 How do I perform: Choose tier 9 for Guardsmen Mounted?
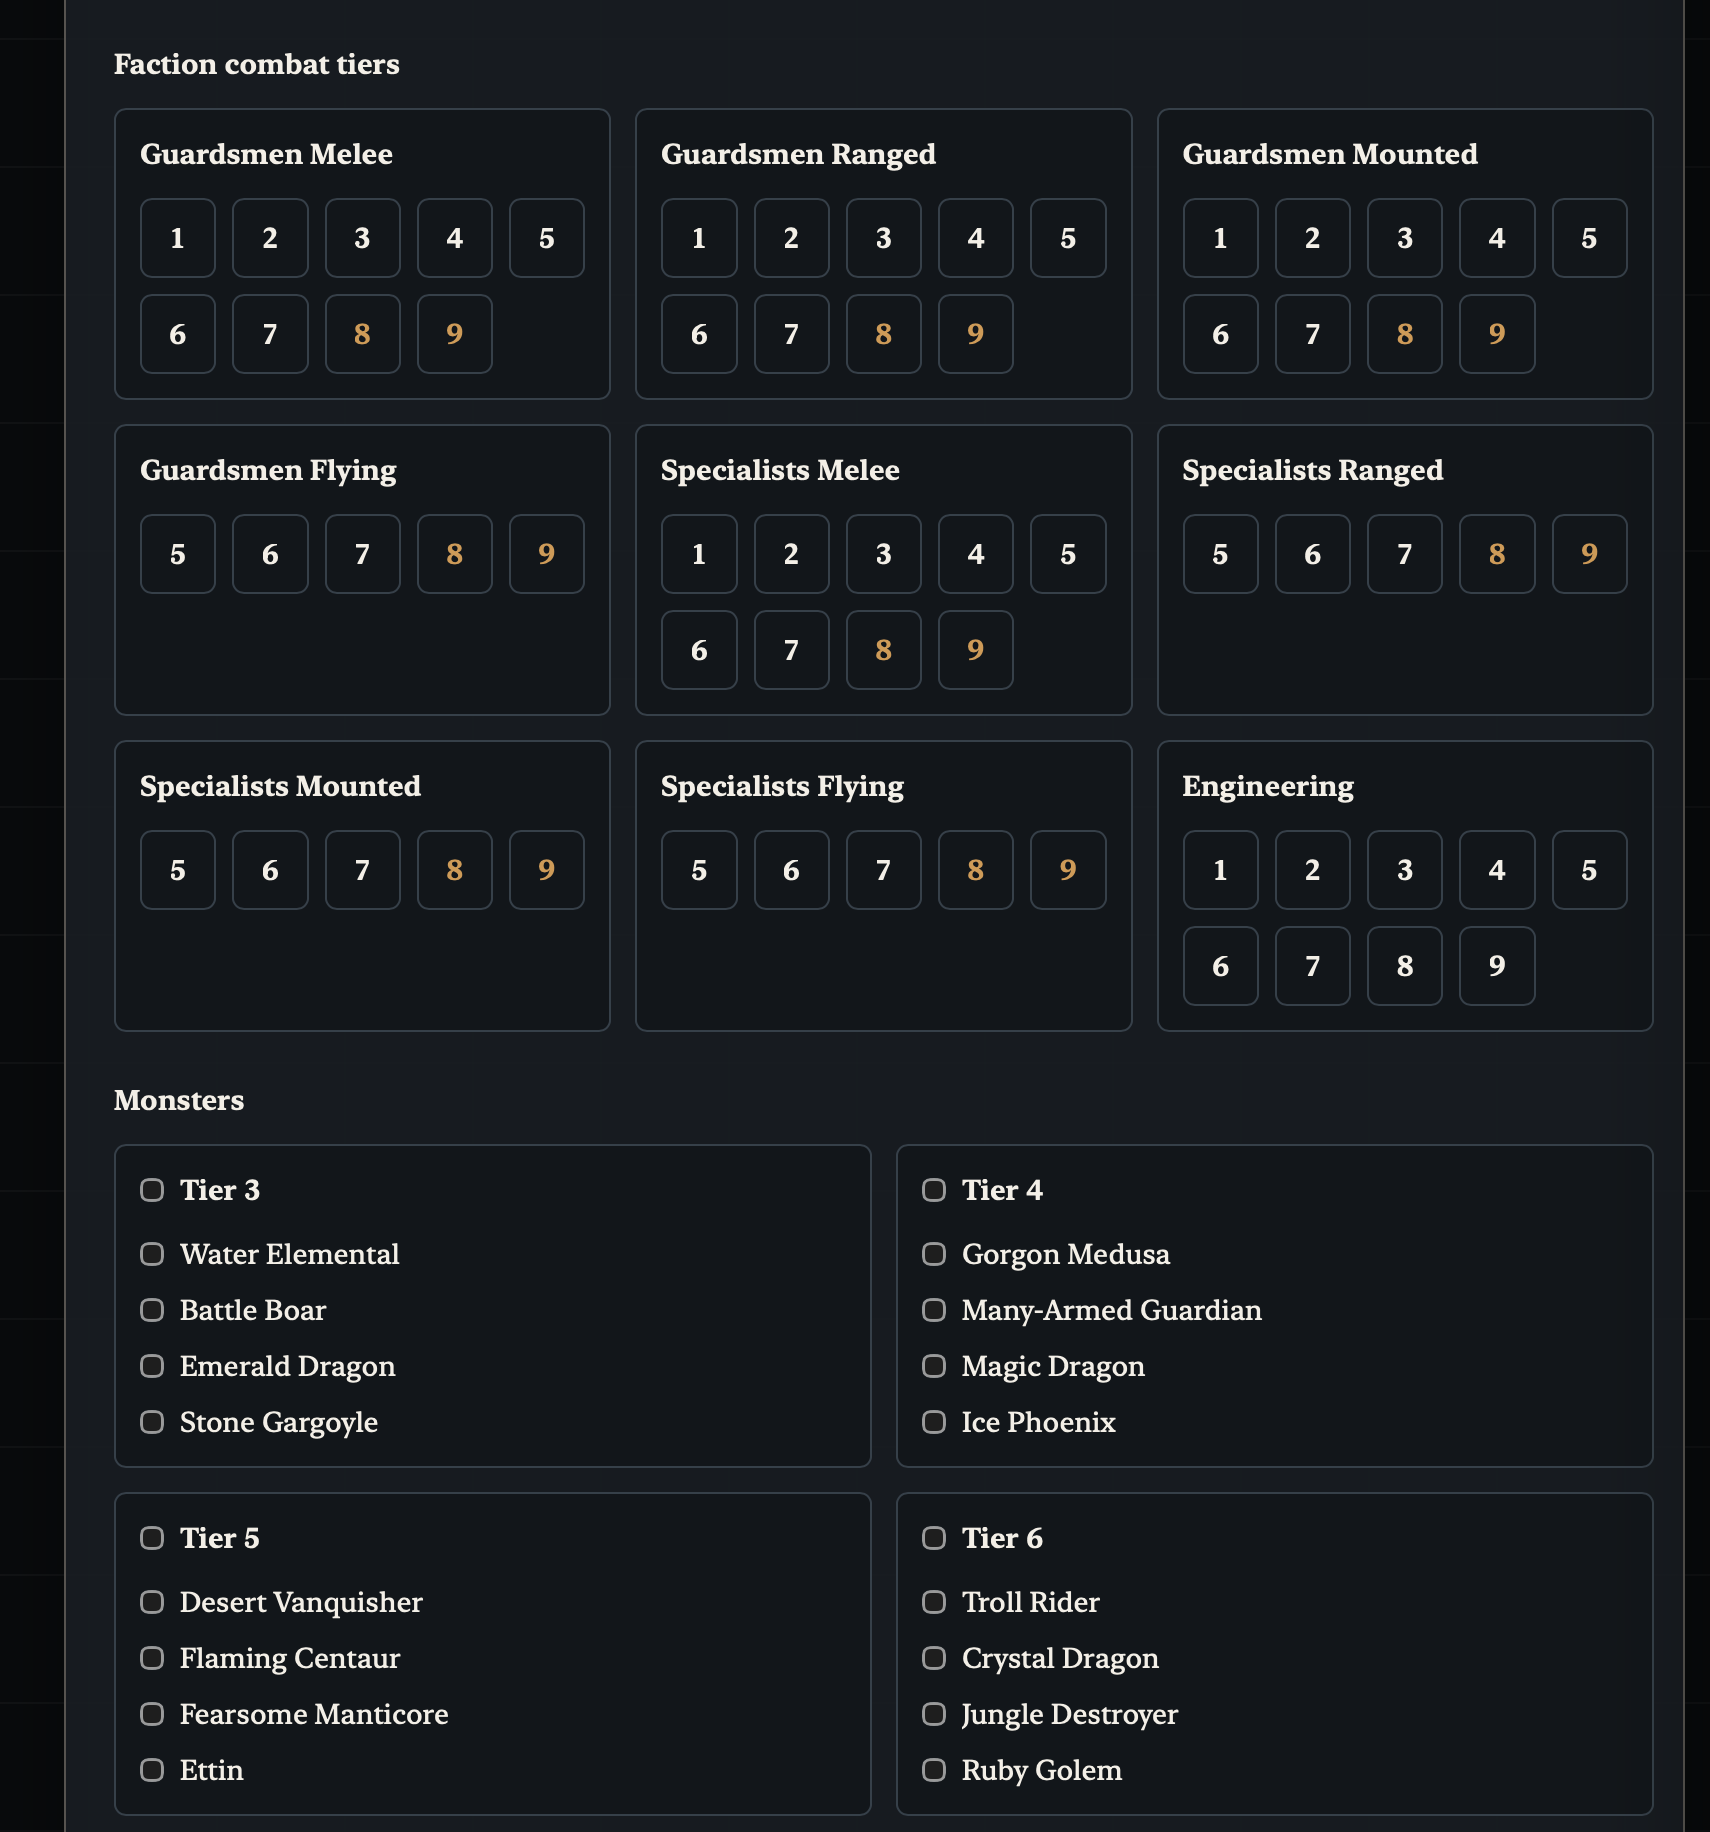tap(1496, 334)
